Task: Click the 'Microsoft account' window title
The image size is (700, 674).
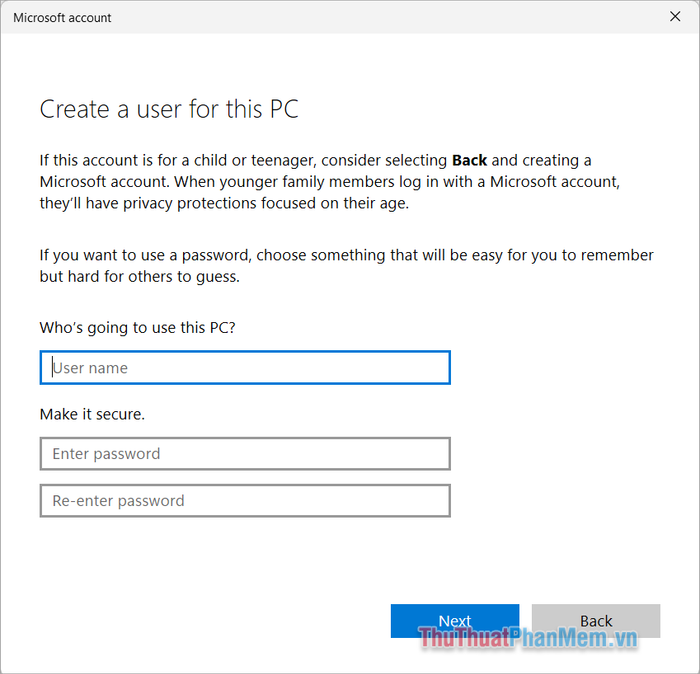Action: pyautogui.click(x=62, y=17)
